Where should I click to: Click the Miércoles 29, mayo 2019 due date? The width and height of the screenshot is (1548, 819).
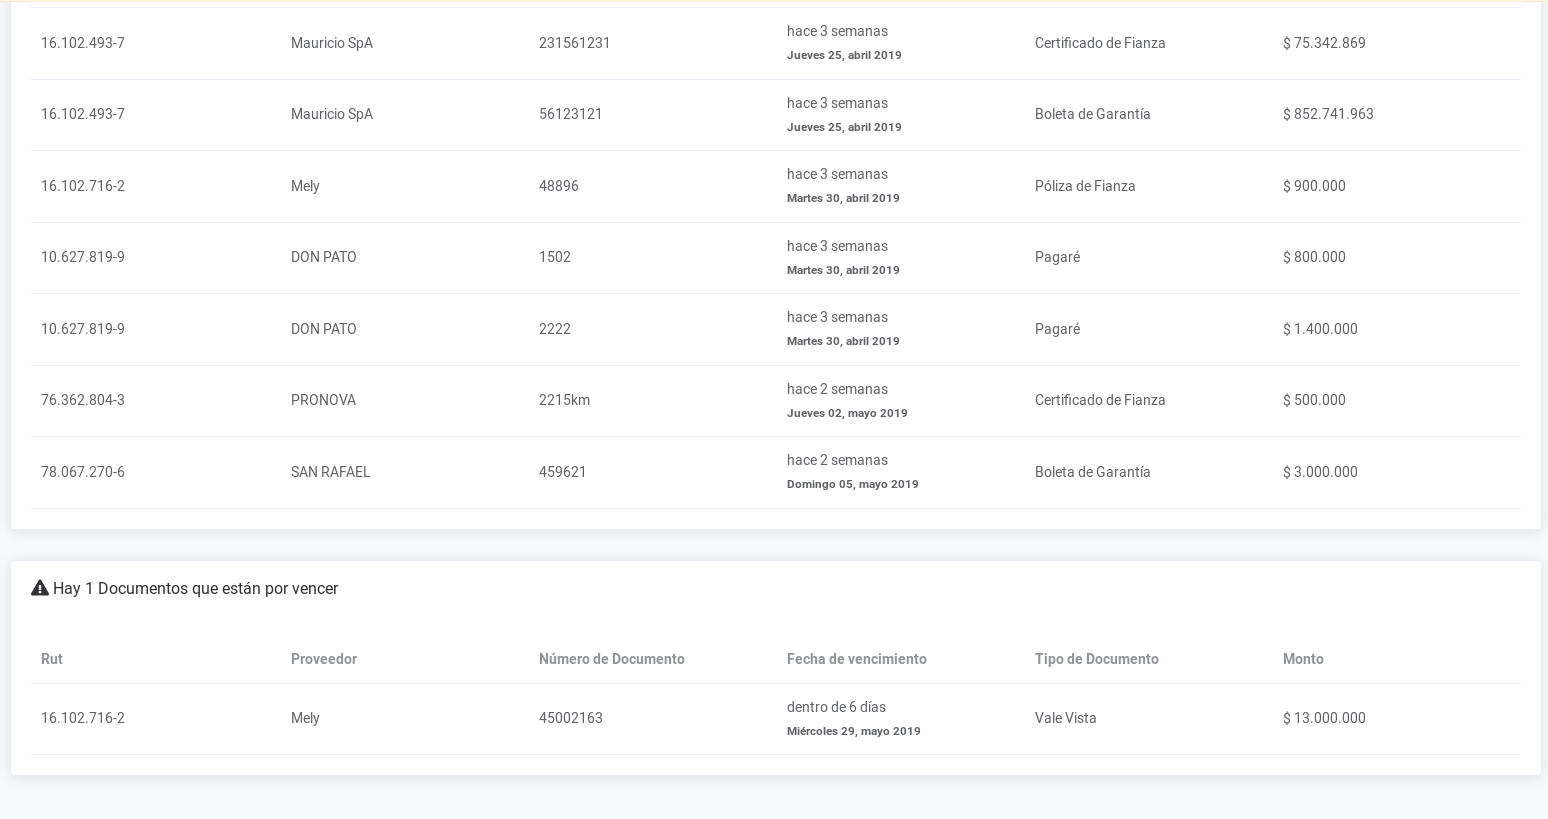(853, 731)
